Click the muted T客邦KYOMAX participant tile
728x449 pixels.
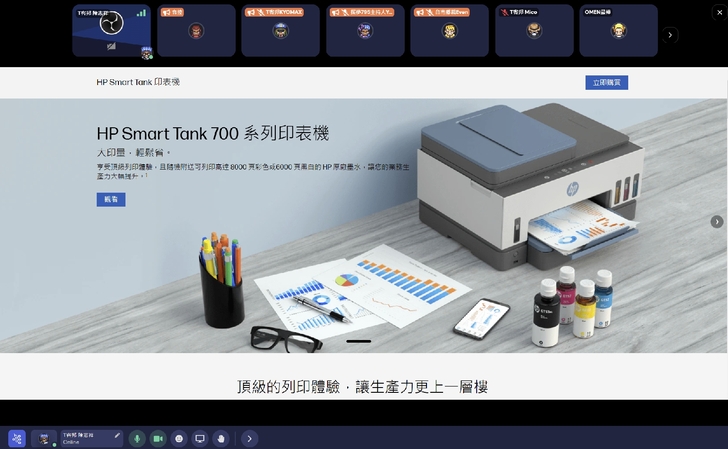[x=280, y=31]
